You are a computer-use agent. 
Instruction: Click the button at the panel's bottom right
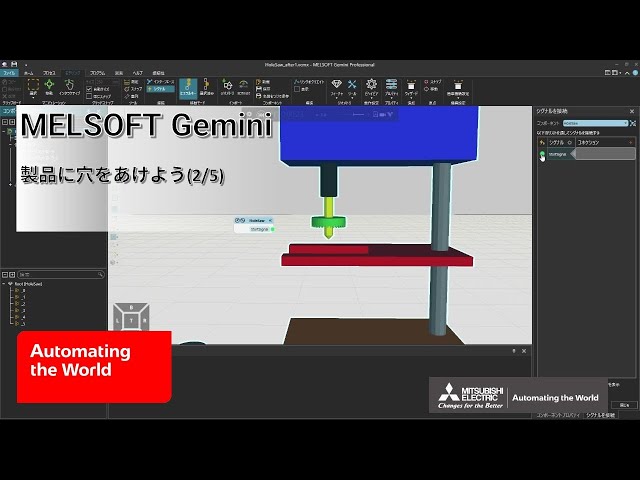pyautogui.click(x=624, y=405)
